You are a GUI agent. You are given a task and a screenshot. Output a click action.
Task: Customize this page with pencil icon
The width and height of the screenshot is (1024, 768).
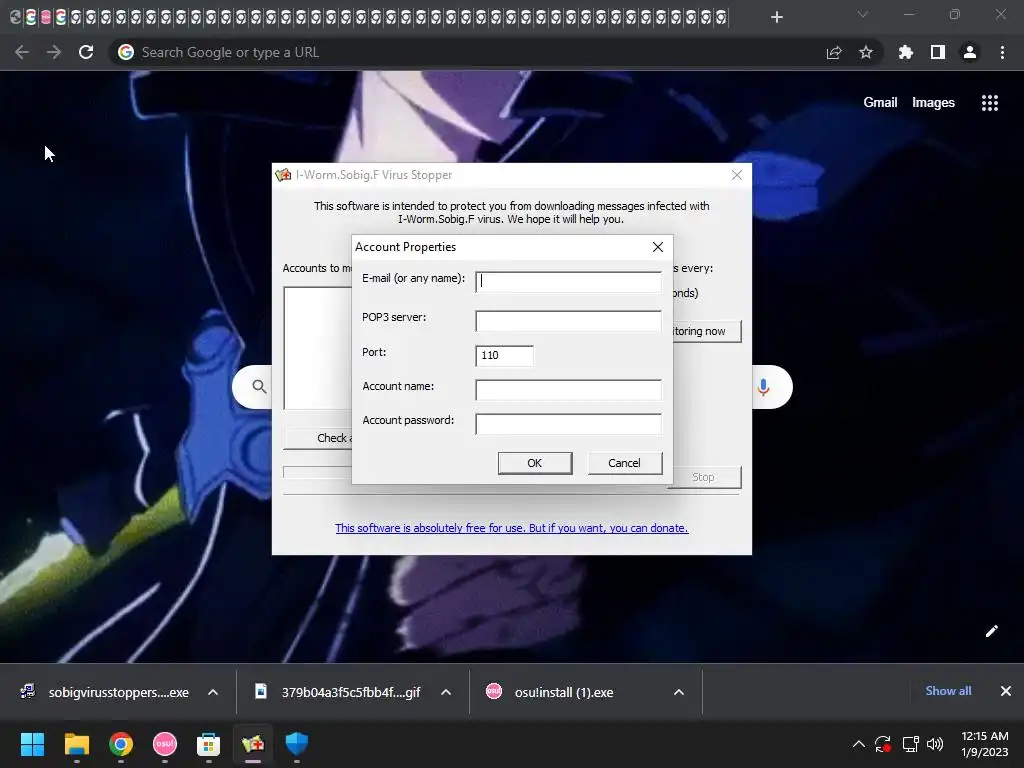tap(991, 631)
